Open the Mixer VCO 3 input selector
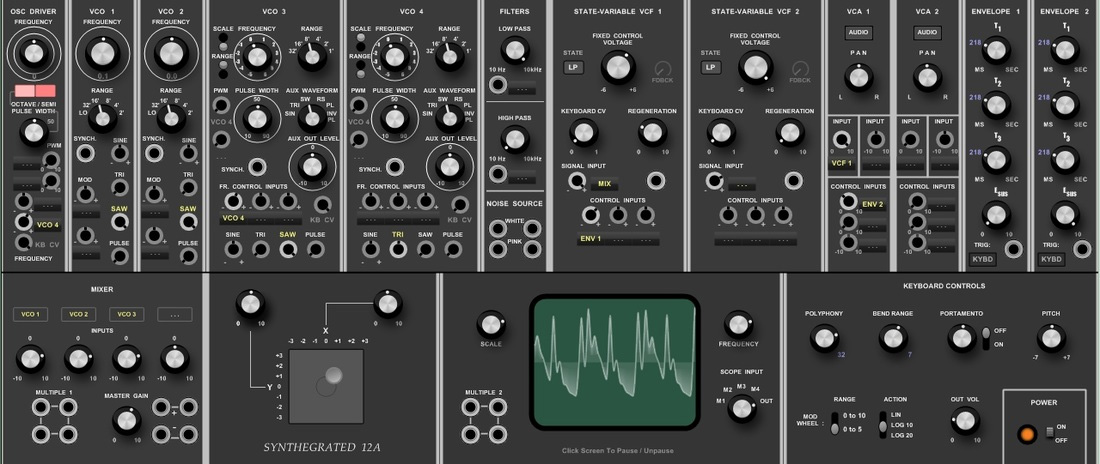This screenshot has width=1100, height=464. pyautogui.click(x=126, y=314)
